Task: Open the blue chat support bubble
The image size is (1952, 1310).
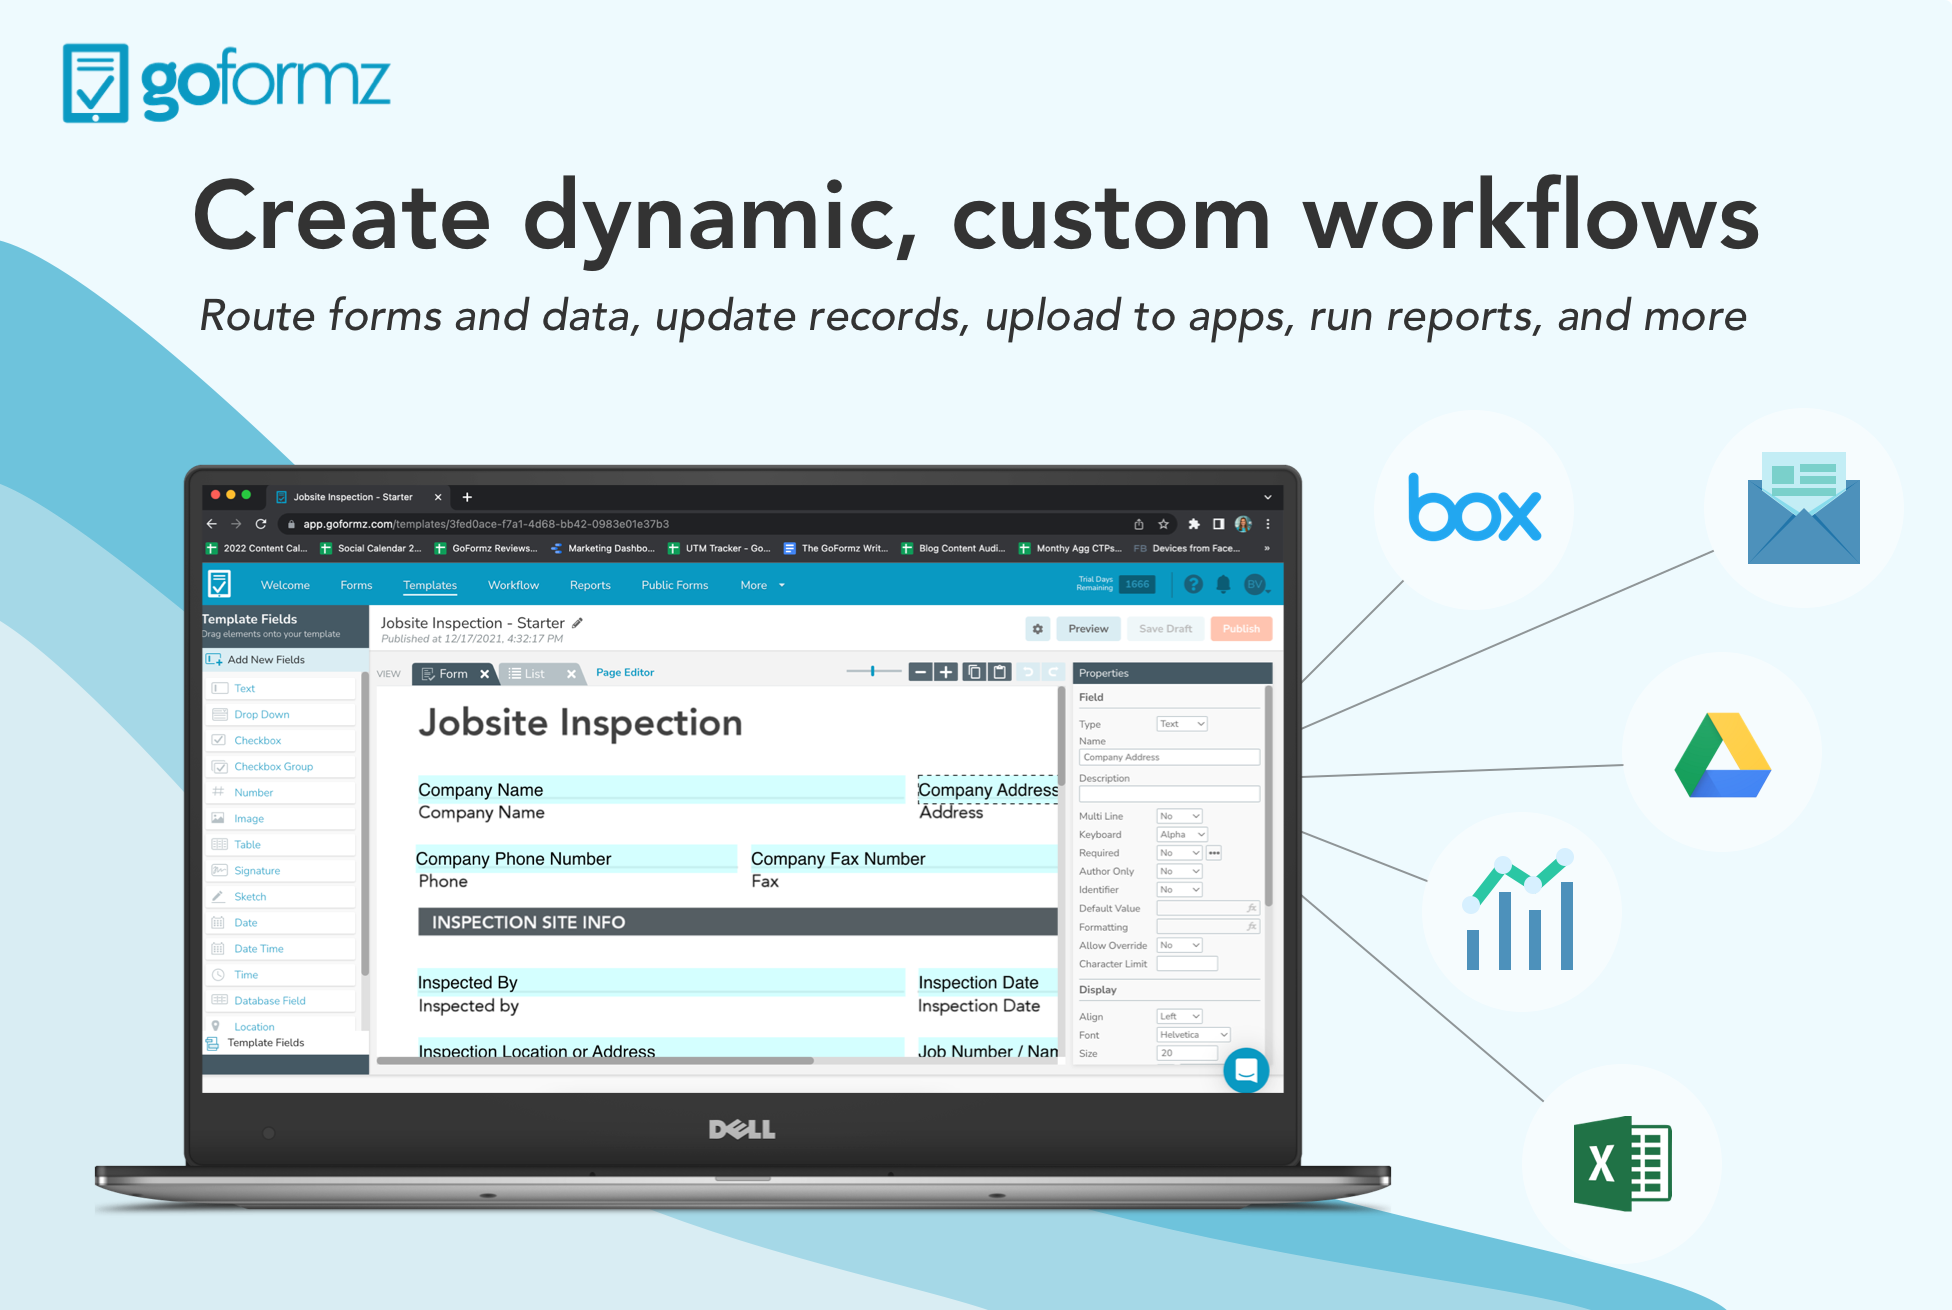Action: (x=1246, y=1071)
